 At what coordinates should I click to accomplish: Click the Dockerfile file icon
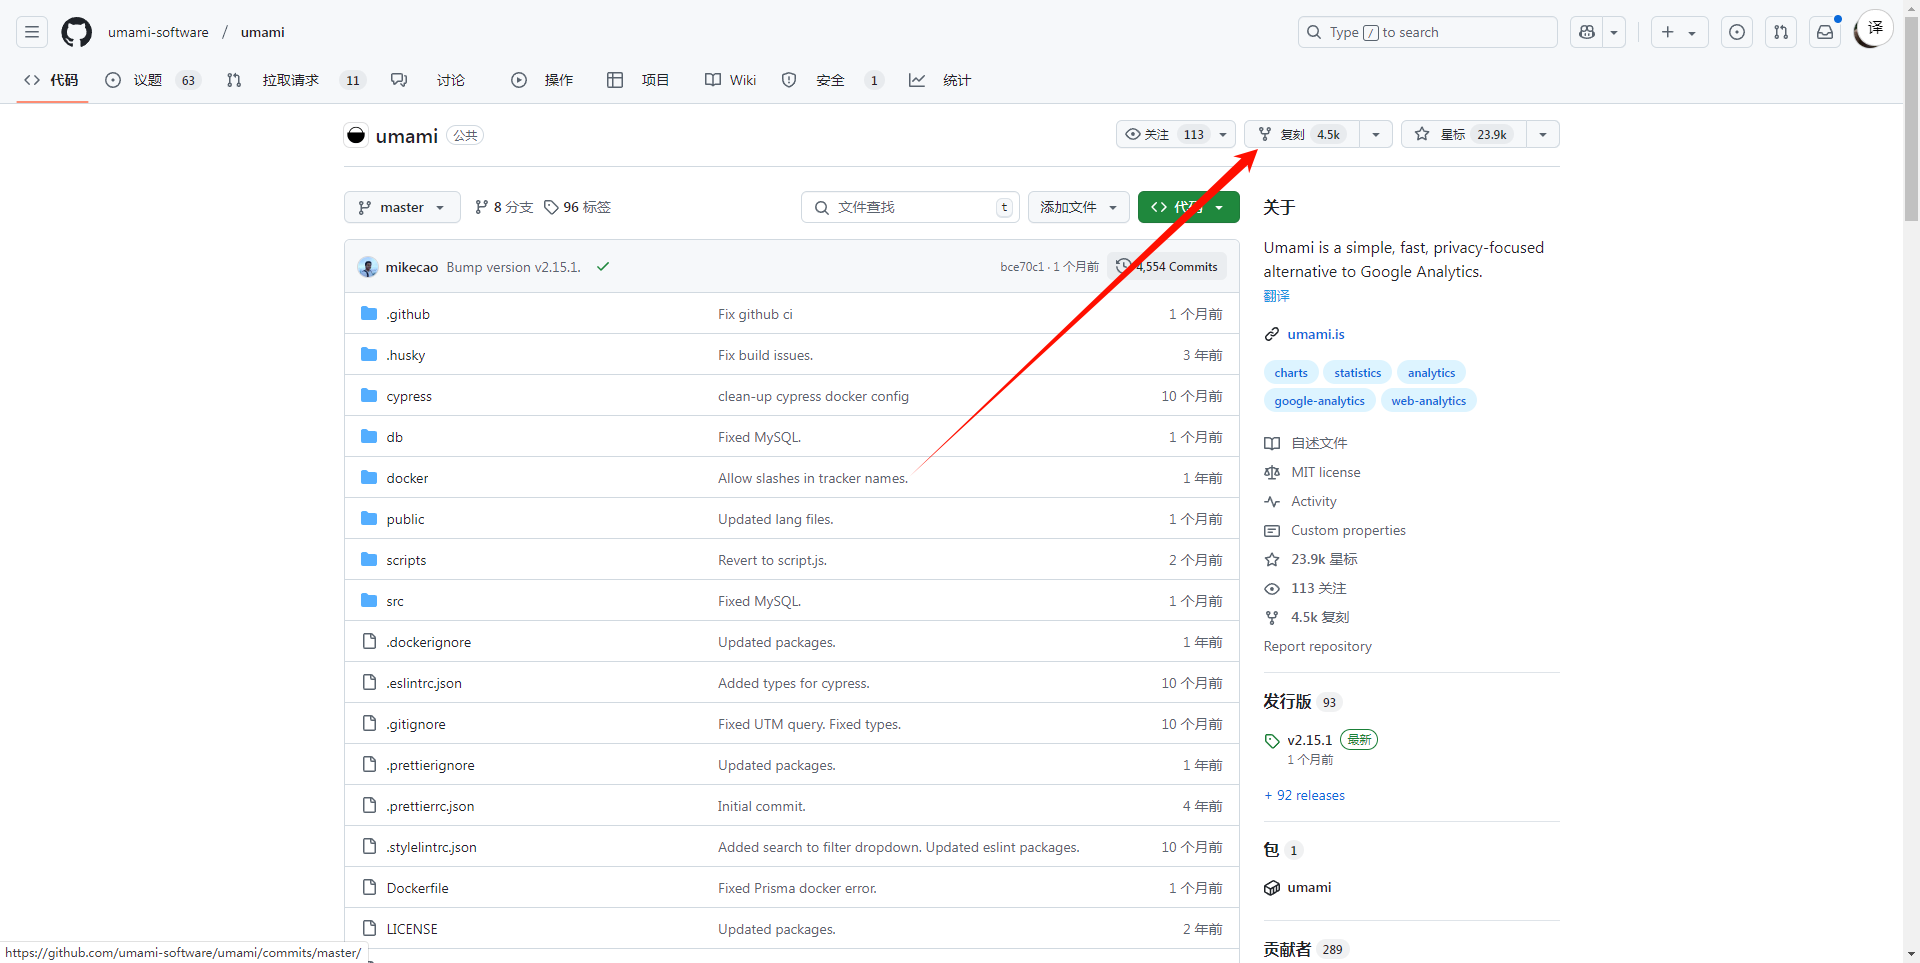[369, 888]
